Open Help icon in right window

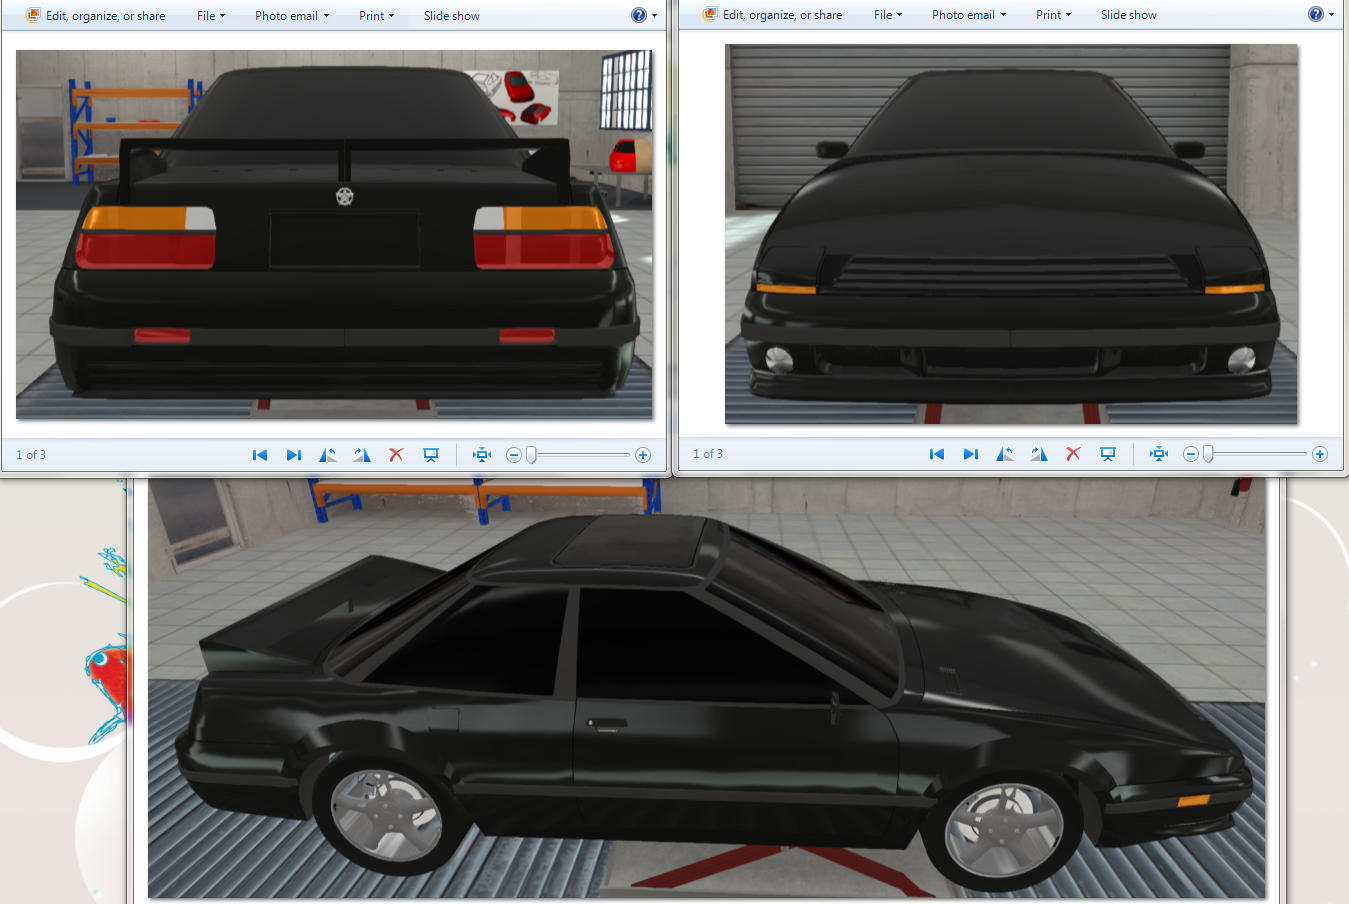tap(1316, 14)
